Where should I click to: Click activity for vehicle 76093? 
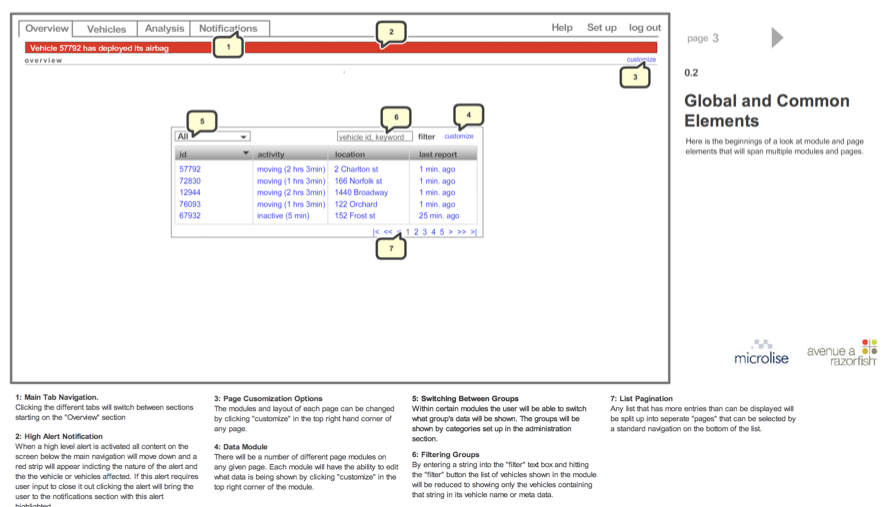coord(291,204)
